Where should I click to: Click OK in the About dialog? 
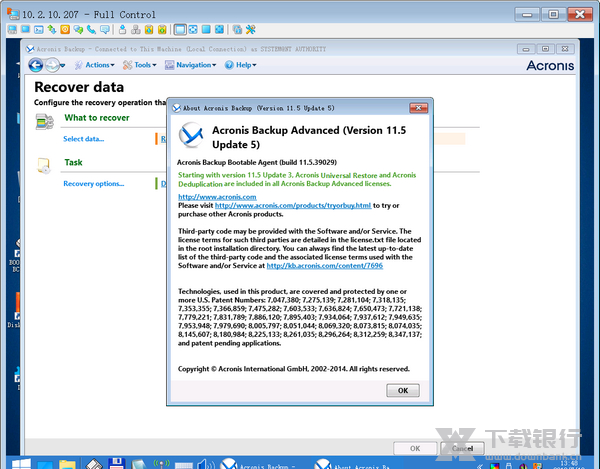pyautogui.click(x=403, y=391)
